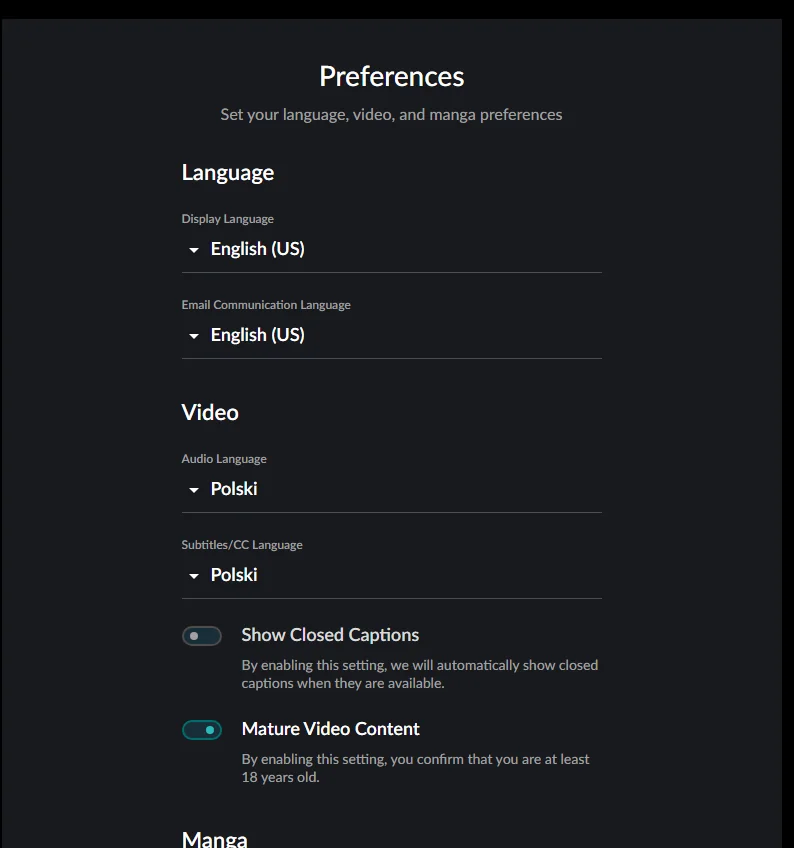Select the Manga section heading
The height and width of the screenshot is (848, 794).
pyautogui.click(x=214, y=838)
